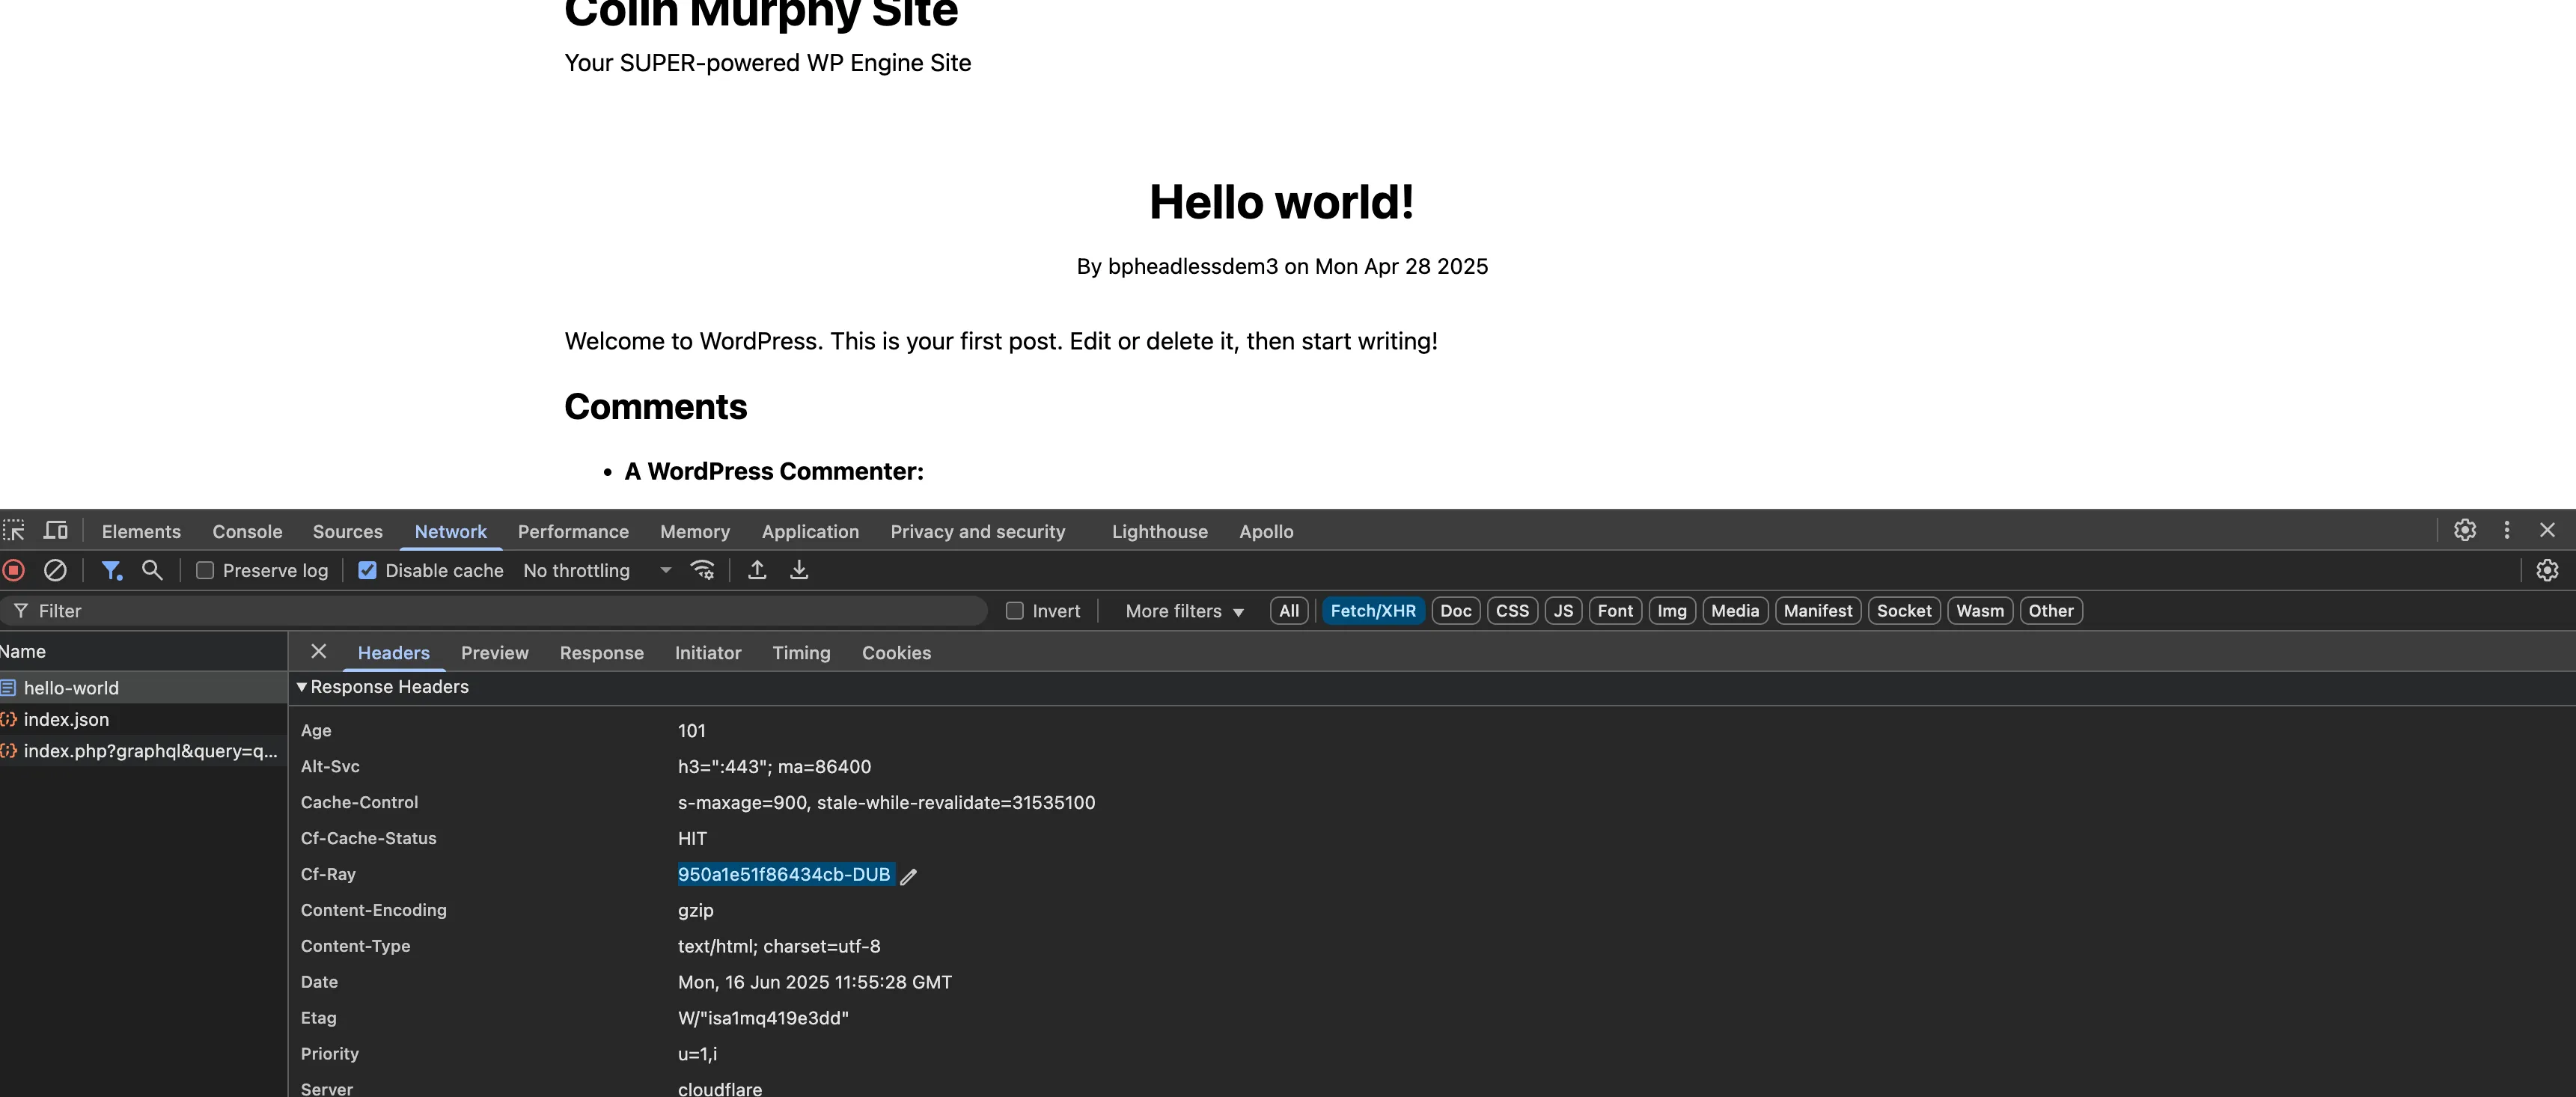The width and height of the screenshot is (2576, 1097).
Task: Open the More filters dropdown
Action: click(1183, 611)
